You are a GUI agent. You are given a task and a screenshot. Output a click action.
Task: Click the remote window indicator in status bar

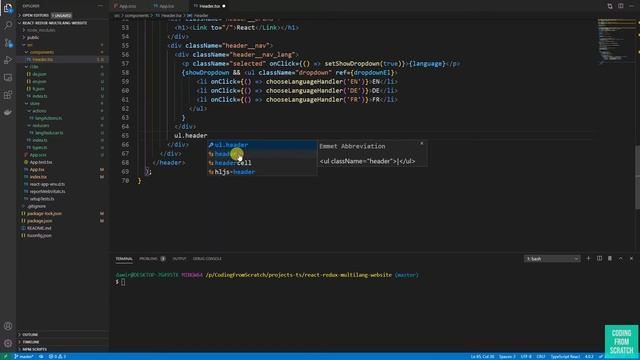pyautogui.click(x=5, y=356)
